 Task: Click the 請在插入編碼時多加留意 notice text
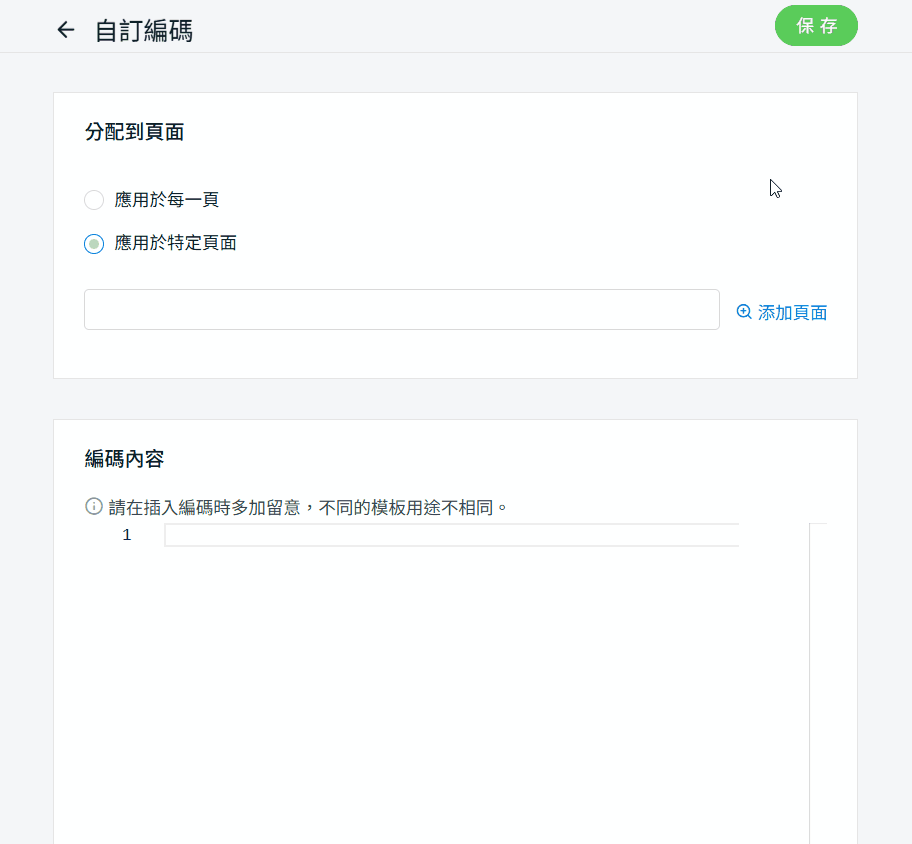[309, 507]
